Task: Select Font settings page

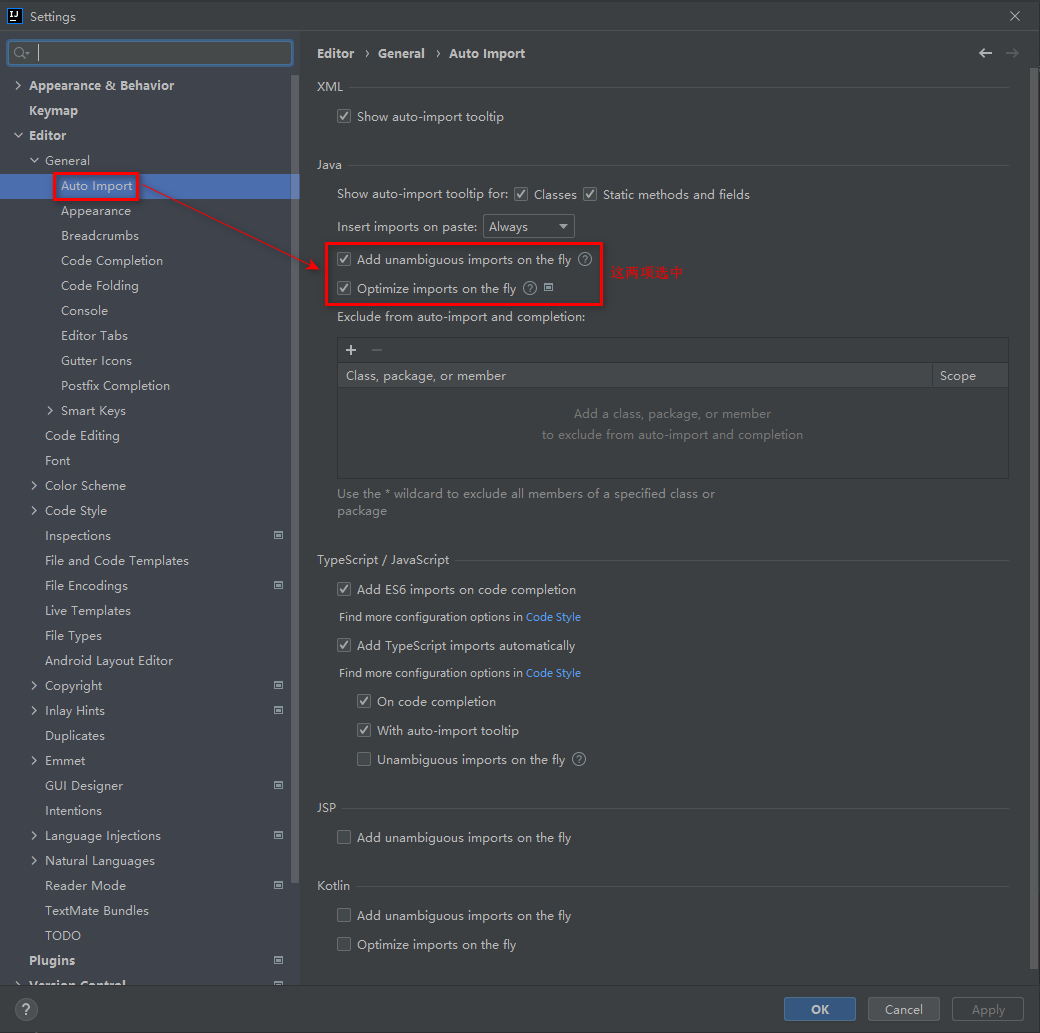Action: coord(57,460)
